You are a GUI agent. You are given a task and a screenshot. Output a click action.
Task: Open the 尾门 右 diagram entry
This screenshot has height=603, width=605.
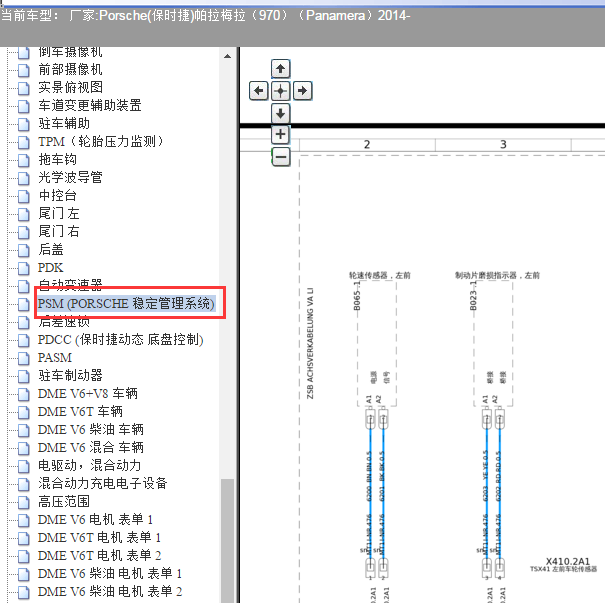click(59, 231)
